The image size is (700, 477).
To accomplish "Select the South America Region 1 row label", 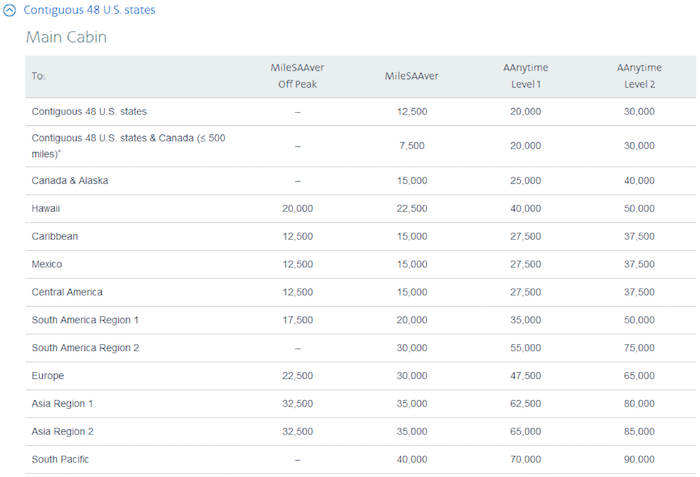I will click(85, 320).
